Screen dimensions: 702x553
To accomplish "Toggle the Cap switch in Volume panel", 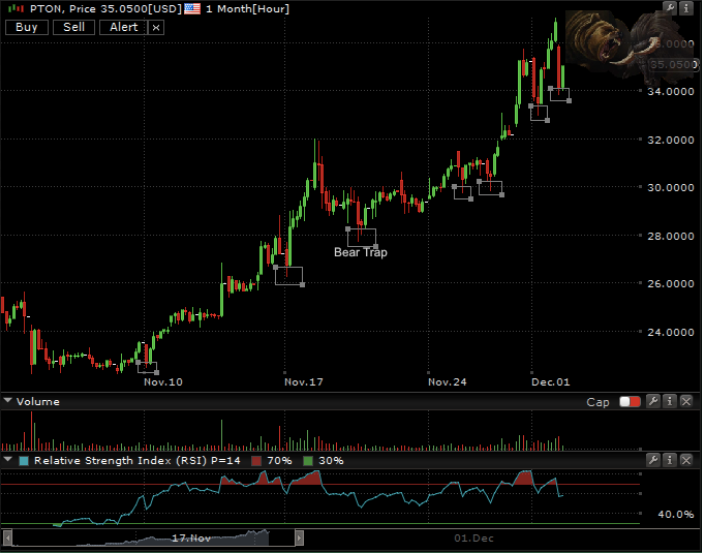I will tap(630, 401).
